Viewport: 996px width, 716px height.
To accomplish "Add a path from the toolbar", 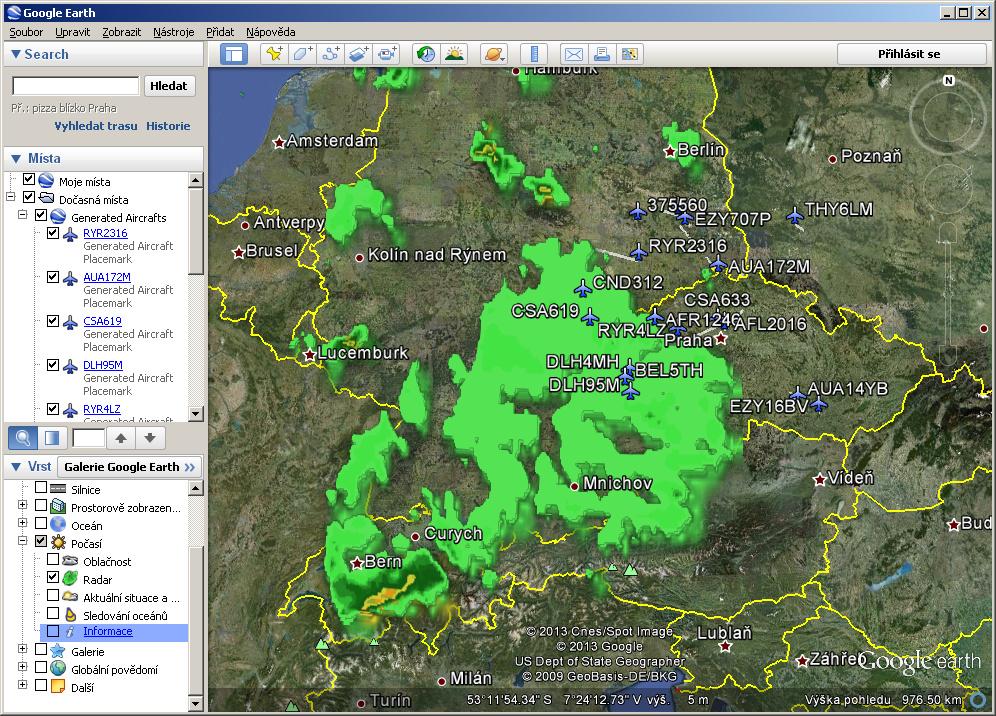I will [330, 54].
